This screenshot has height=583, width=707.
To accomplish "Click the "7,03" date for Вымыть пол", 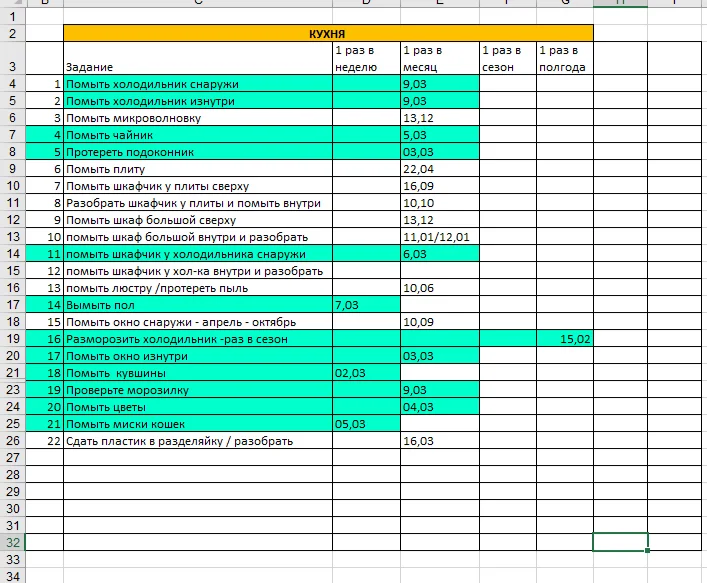I will (366, 305).
